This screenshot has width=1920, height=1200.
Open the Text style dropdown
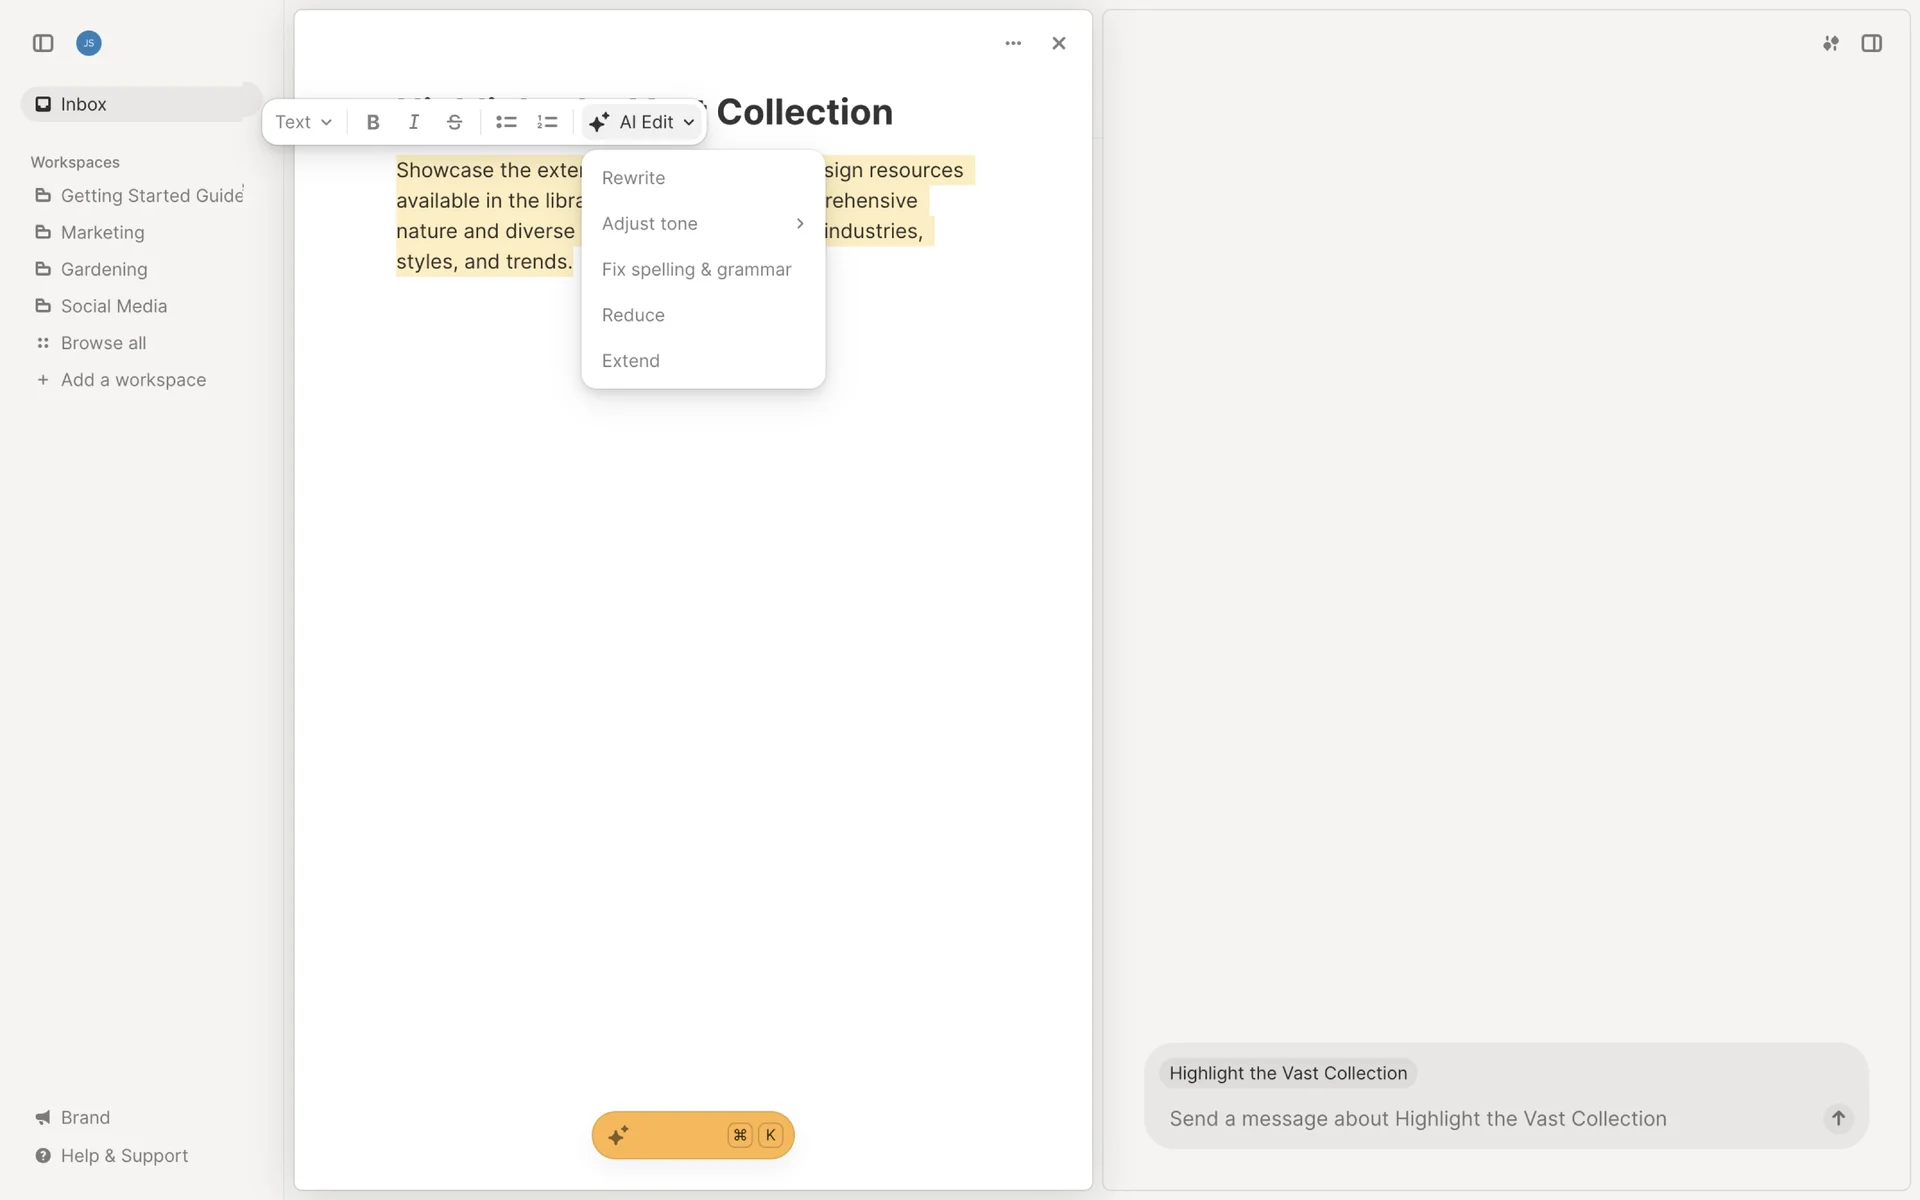(303, 122)
